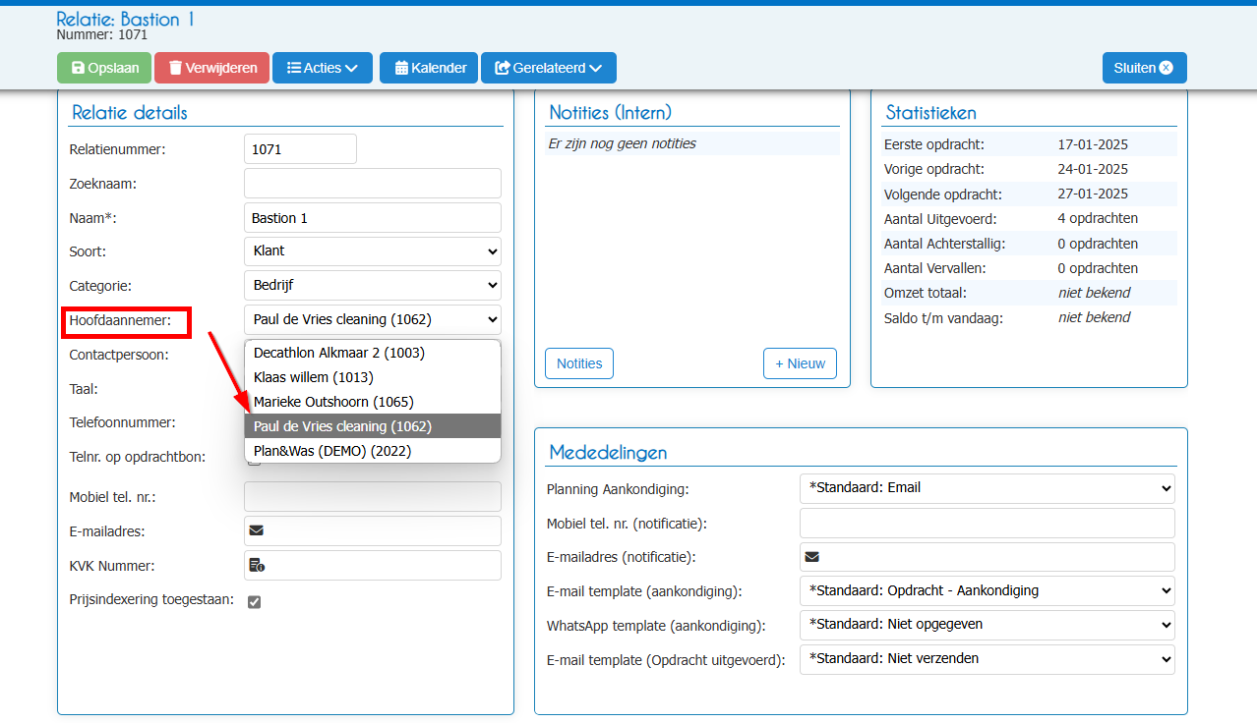Screen dimensions: 1257x723
Task: Click the E-mailadres (notificatie) input field
Action: 987,557
